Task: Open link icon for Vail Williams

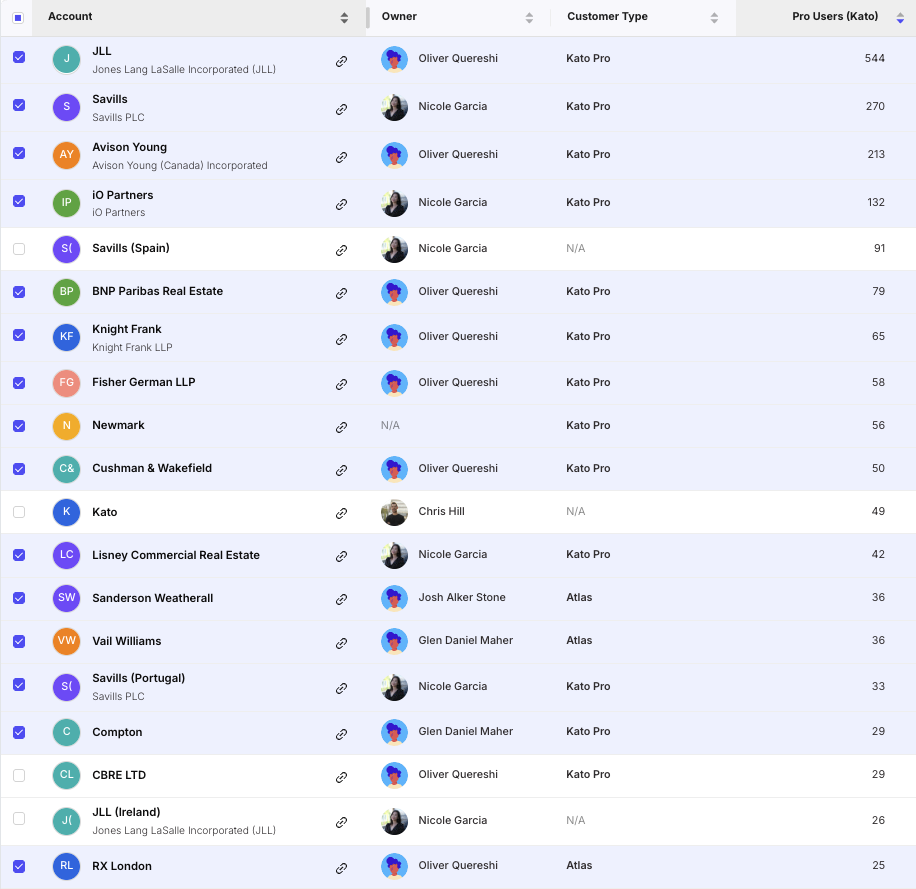Action: coord(342,644)
